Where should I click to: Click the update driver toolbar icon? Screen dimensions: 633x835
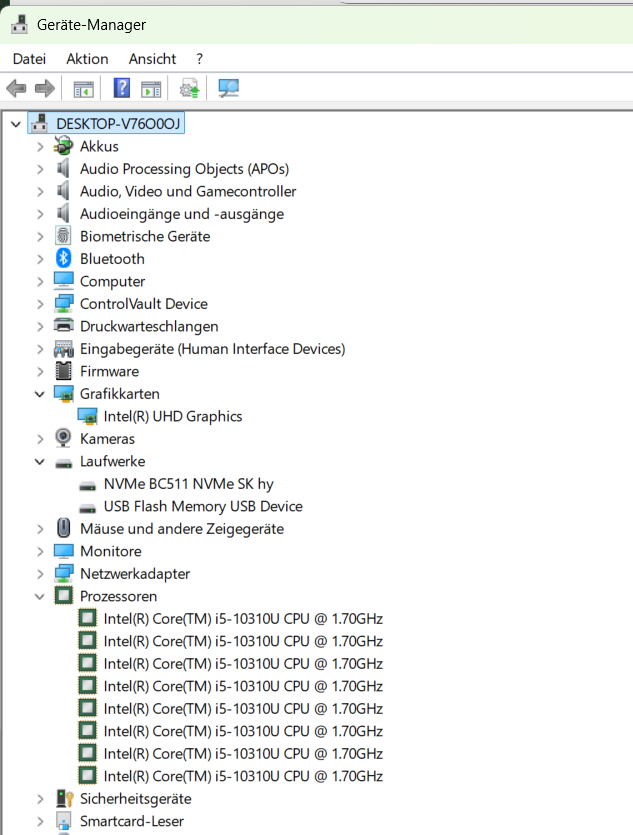pyautogui.click(x=190, y=88)
